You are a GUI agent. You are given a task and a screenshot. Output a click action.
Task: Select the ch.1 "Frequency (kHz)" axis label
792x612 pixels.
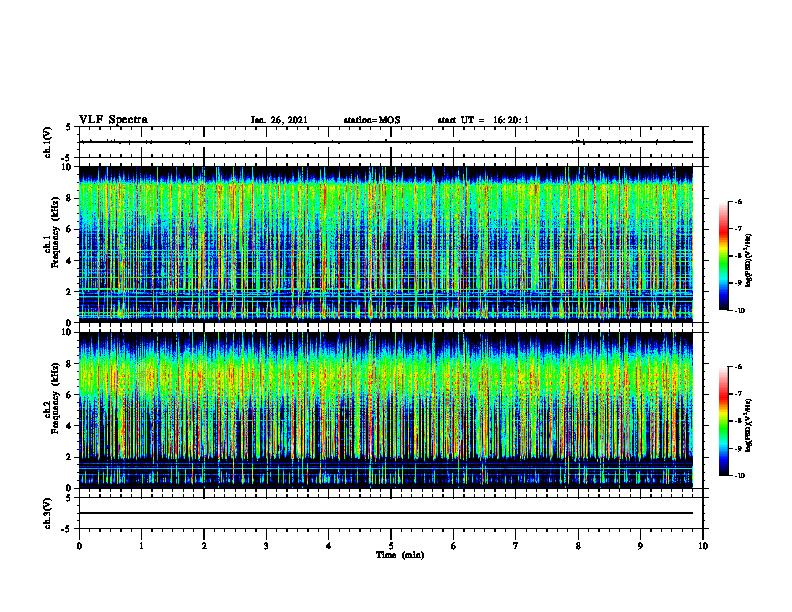point(55,233)
